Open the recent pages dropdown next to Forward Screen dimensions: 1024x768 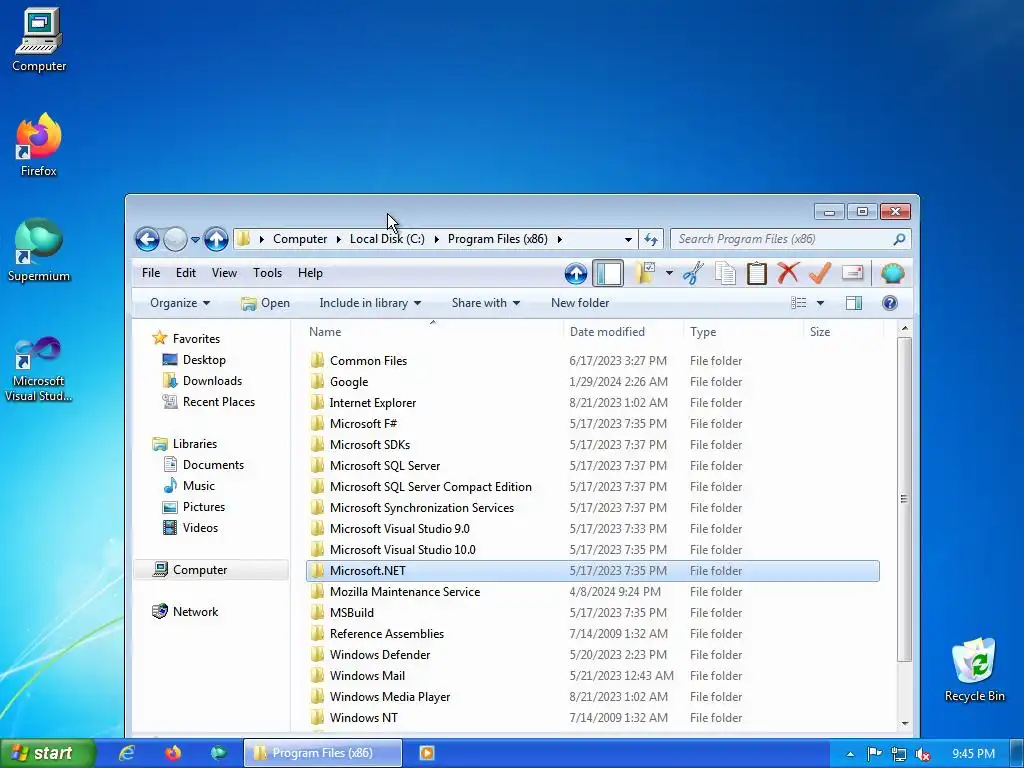click(195, 240)
